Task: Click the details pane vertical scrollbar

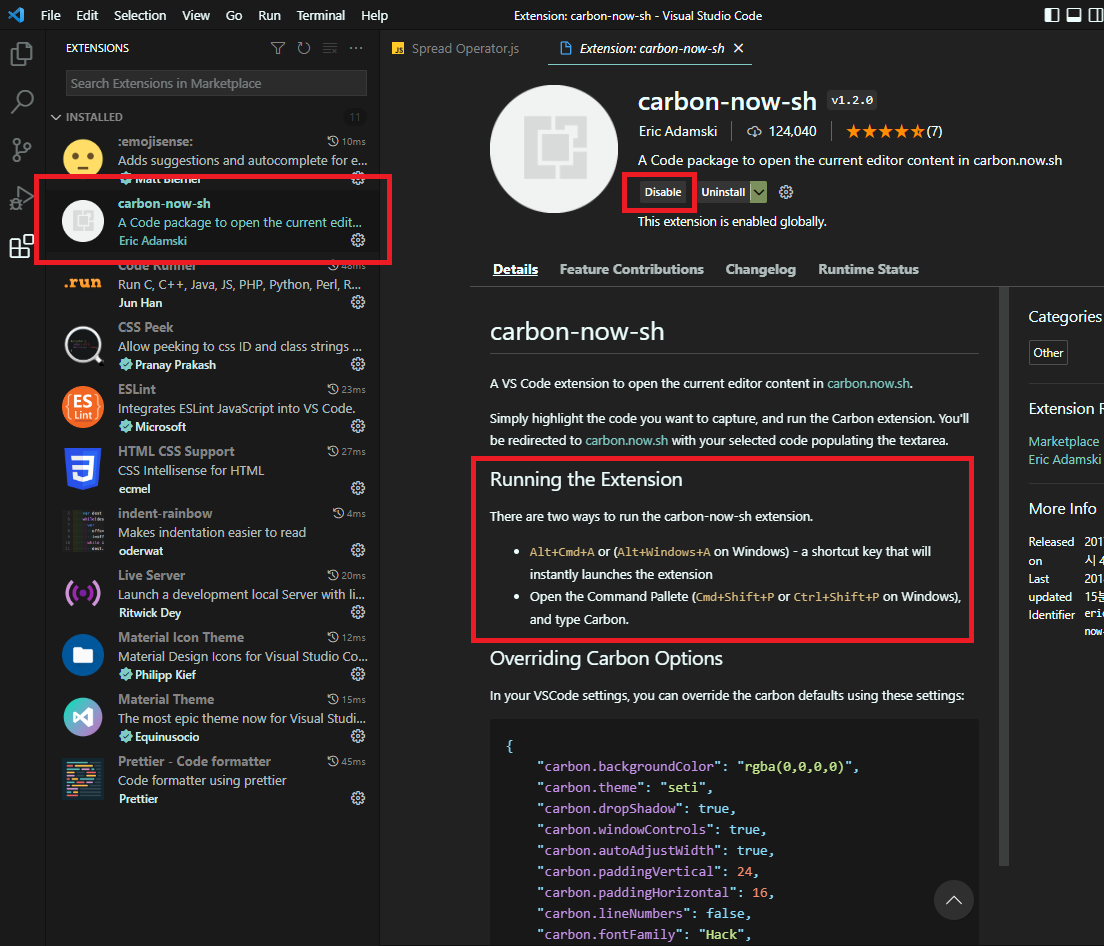Action: coord(1003,576)
